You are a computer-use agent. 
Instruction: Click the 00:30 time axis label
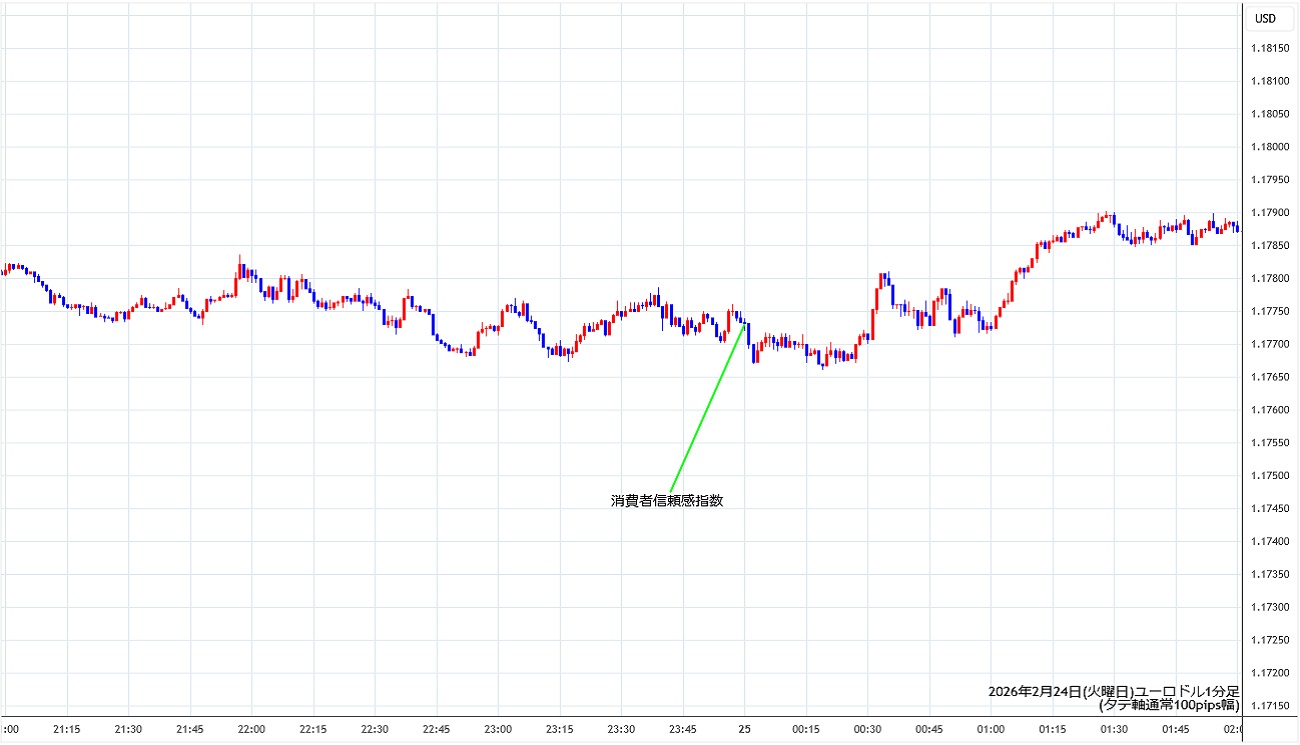tap(868, 729)
